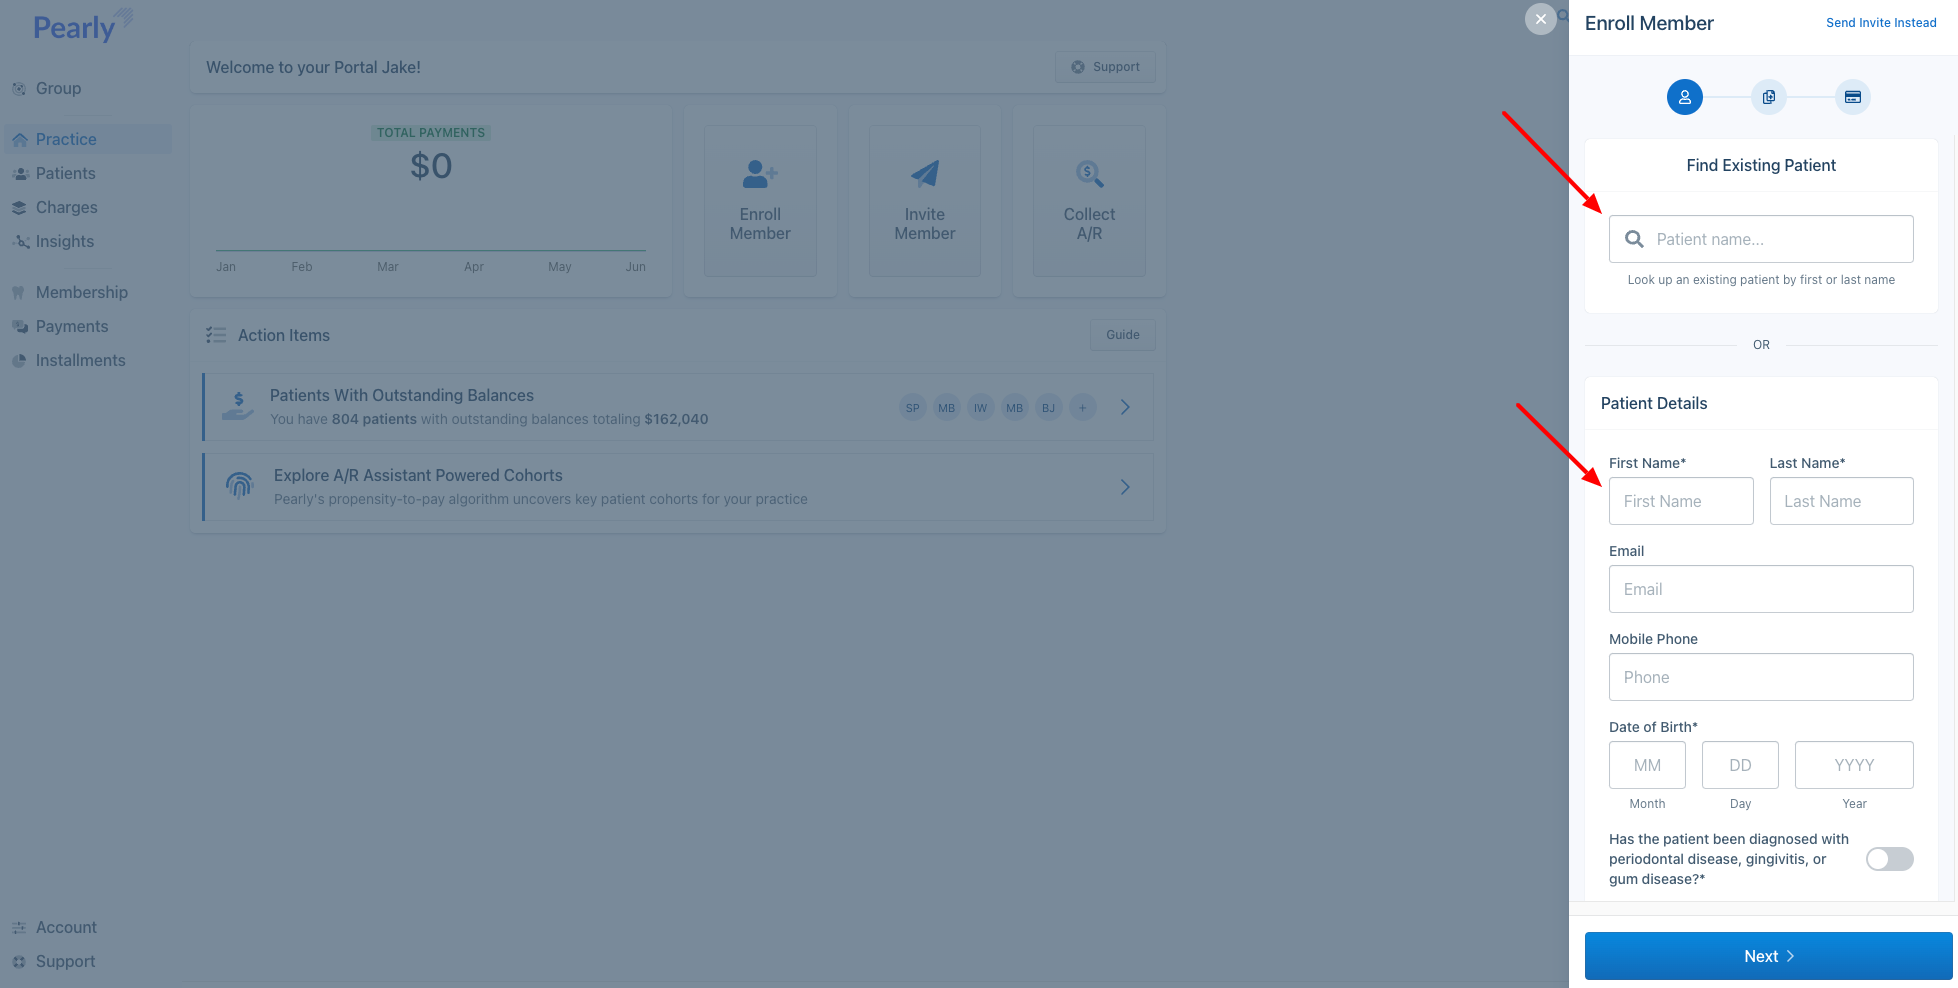
Task: Click the Email input field
Action: pos(1760,589)
